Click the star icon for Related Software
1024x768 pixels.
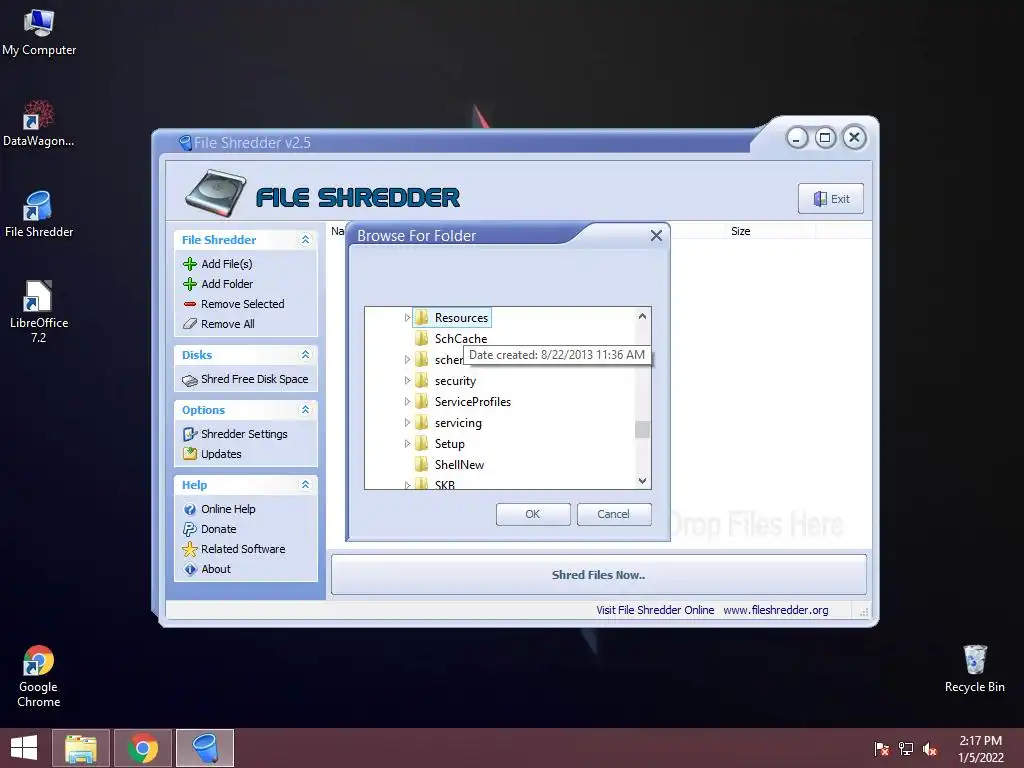[189, 549]
